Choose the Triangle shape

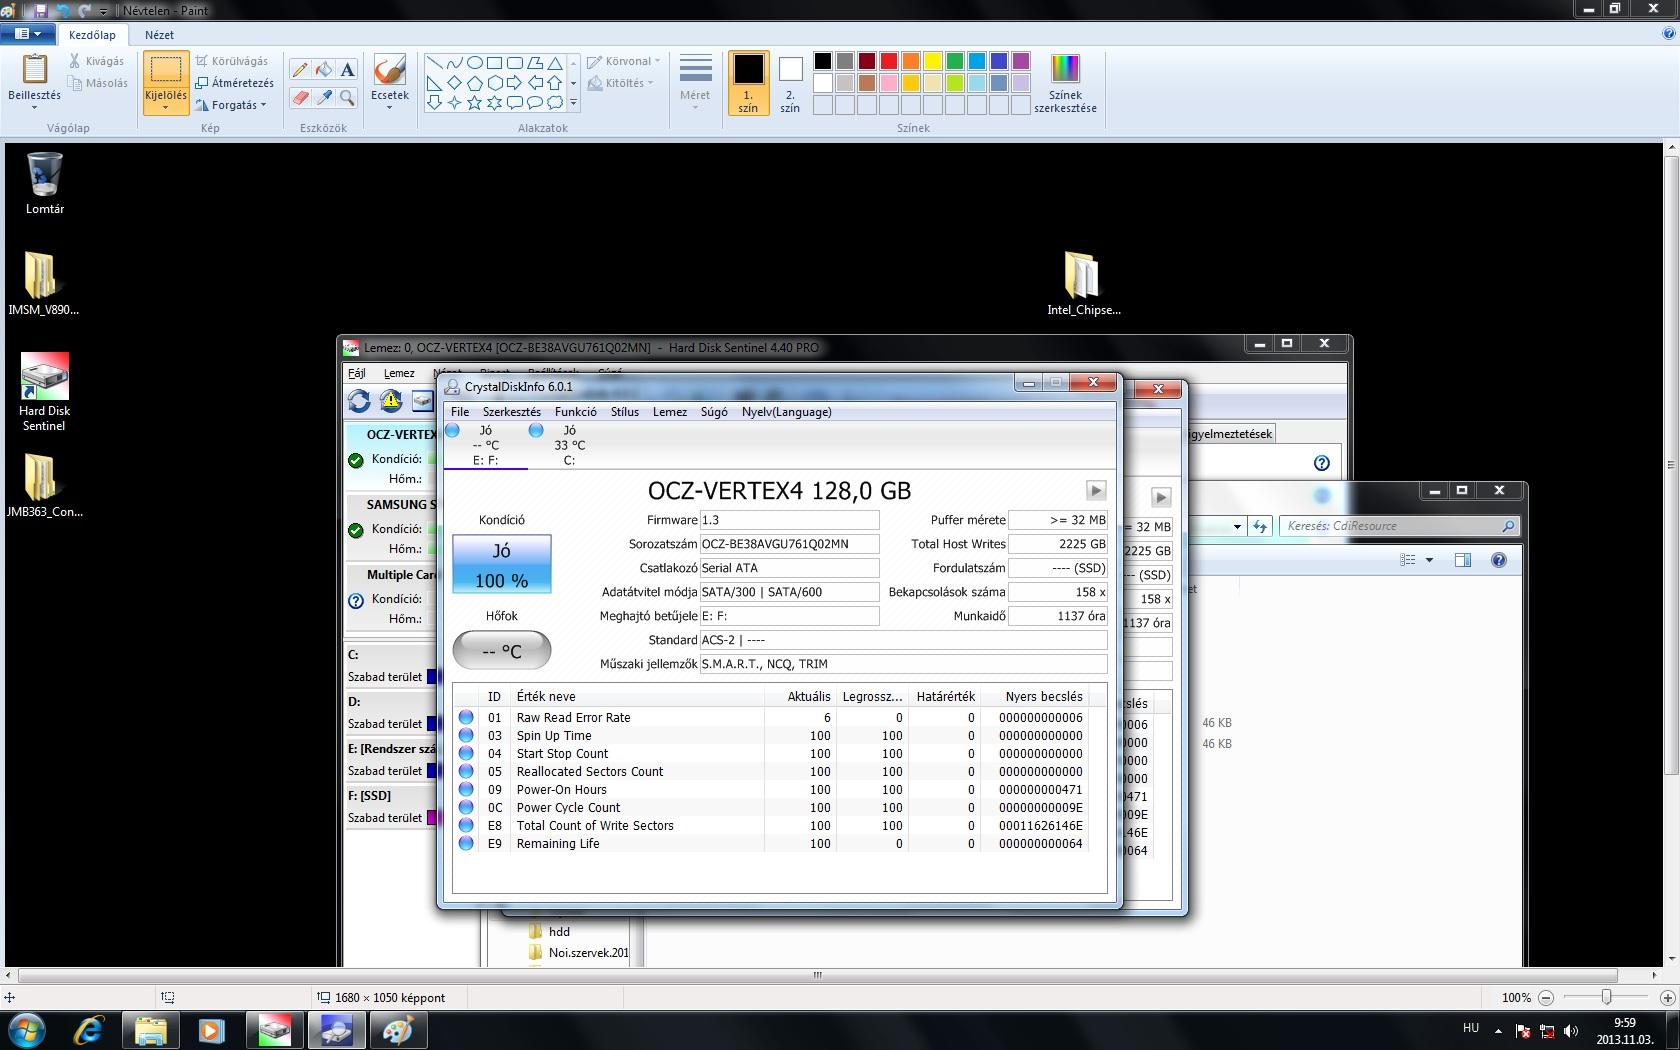click(x=555, y=62)
